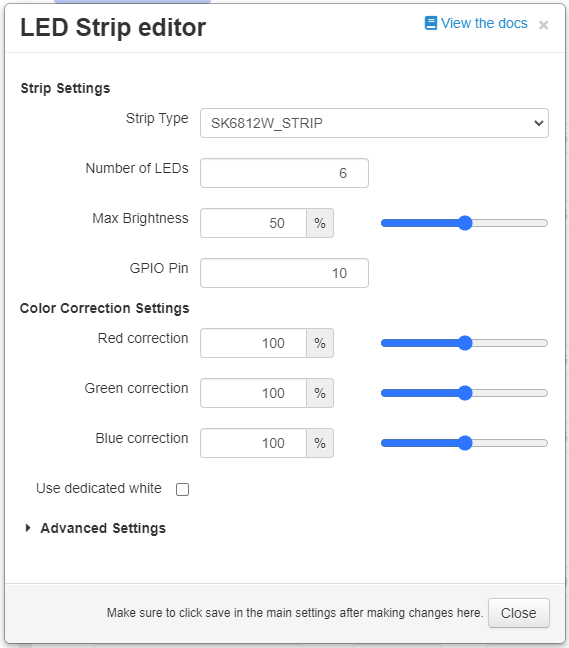Click the Strip Type label
The width and height of the screenshot is (569, 648).
157,119
